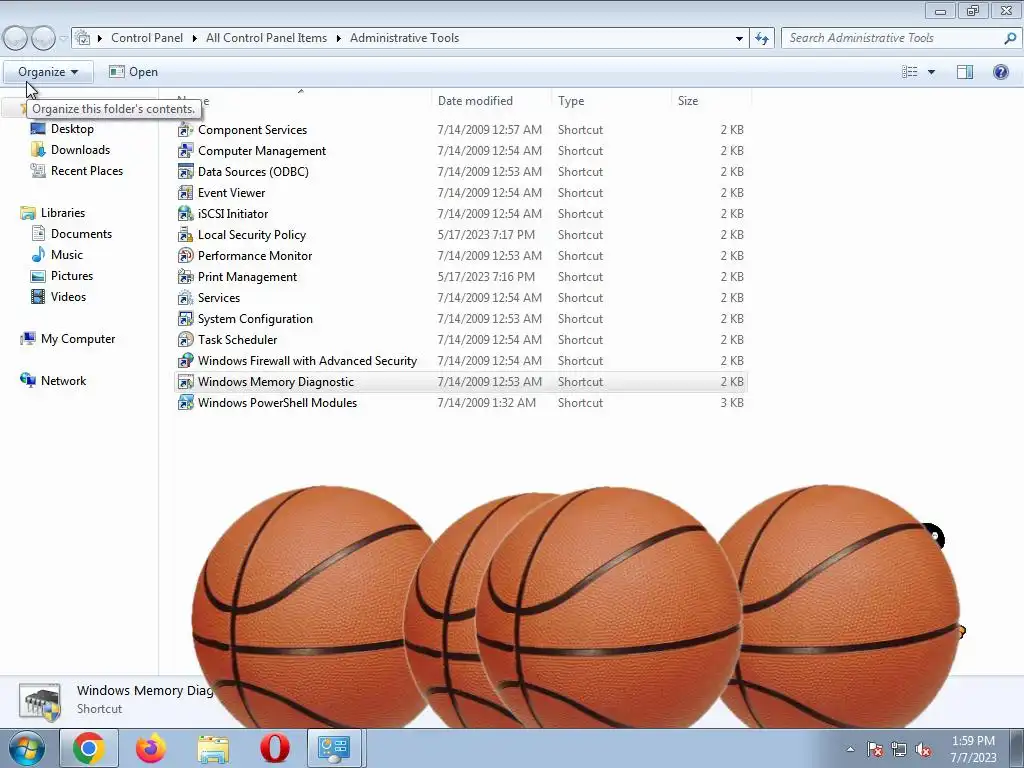Open Opera from the taskbar
1024x768 pixels.
tap(275, 748)
